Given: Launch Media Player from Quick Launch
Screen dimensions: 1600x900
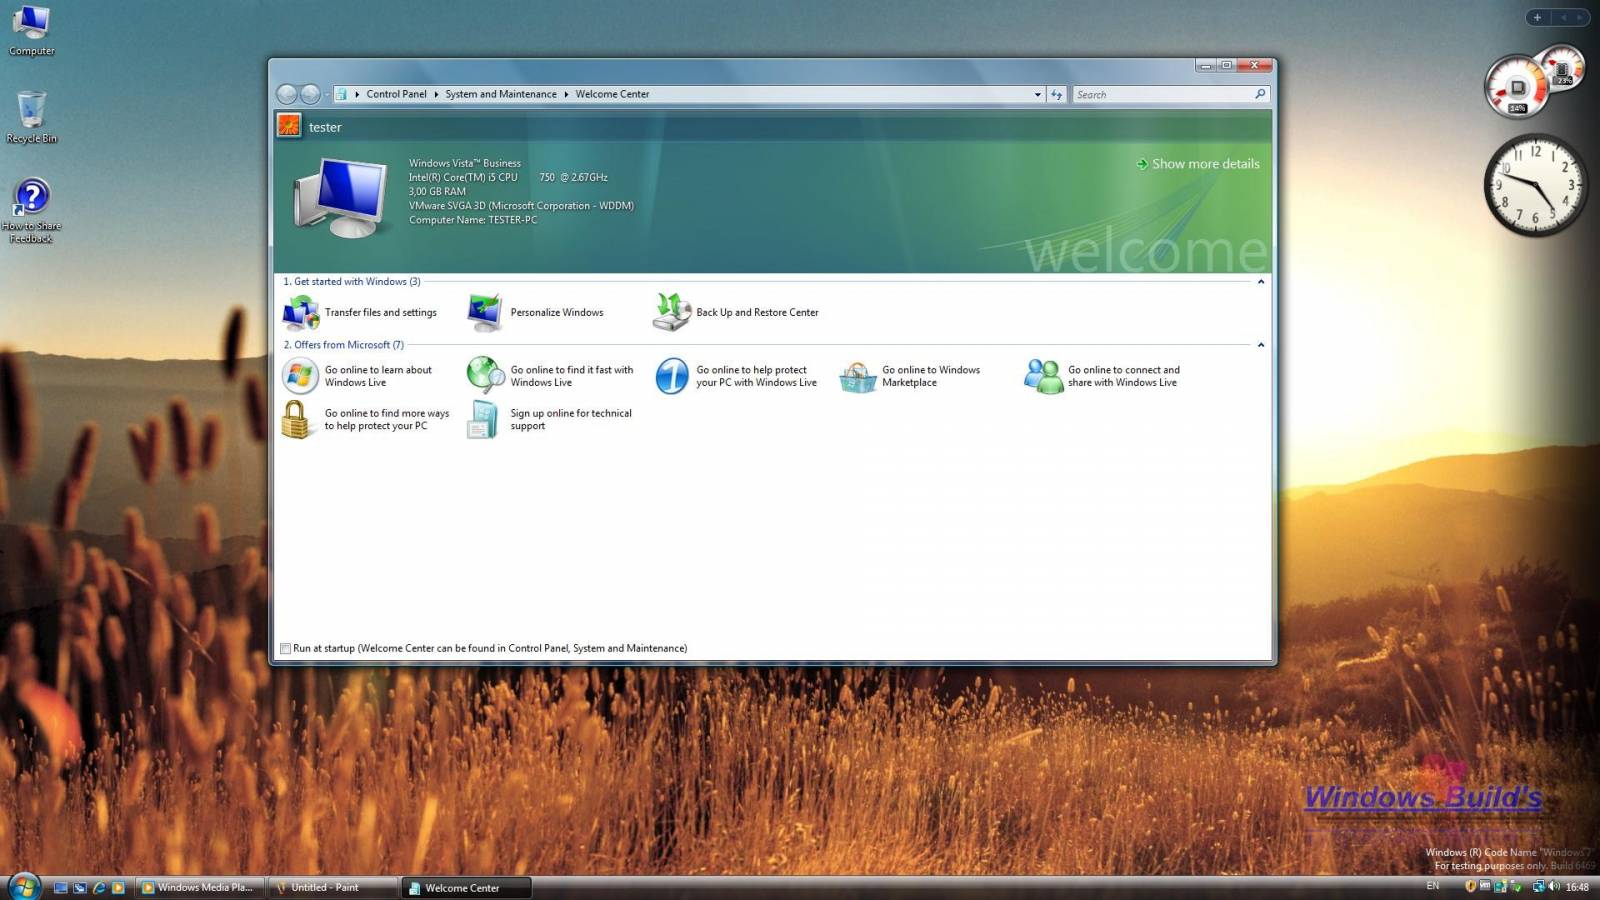Looking at the screenshot, I should point(118,887).
